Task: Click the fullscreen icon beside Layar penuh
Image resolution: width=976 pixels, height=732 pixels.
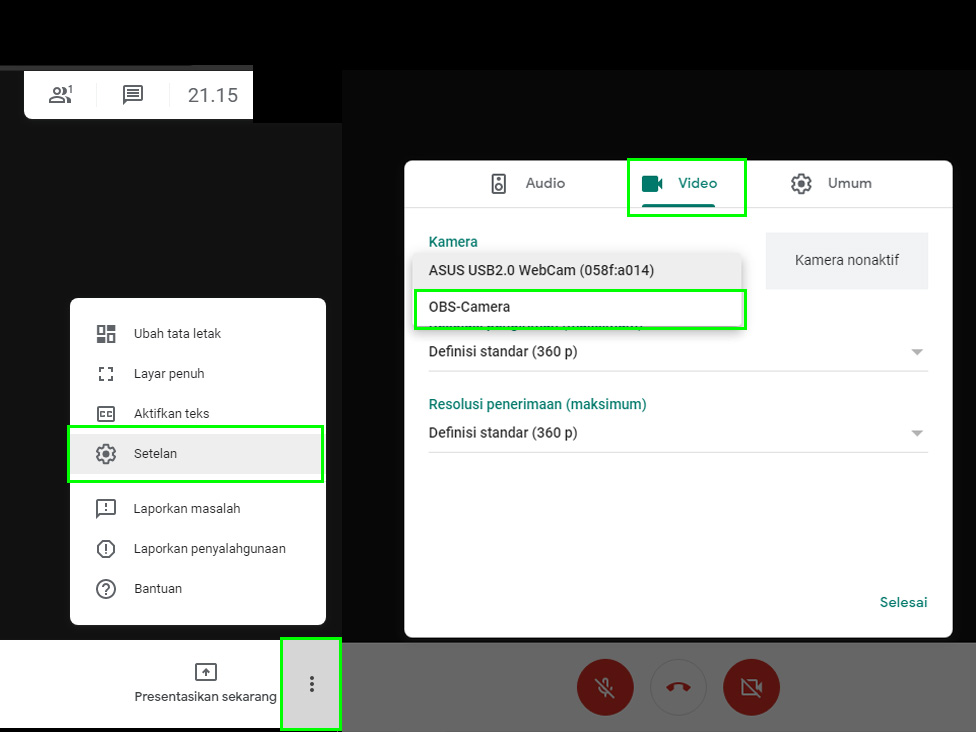Action: point(106,373)
